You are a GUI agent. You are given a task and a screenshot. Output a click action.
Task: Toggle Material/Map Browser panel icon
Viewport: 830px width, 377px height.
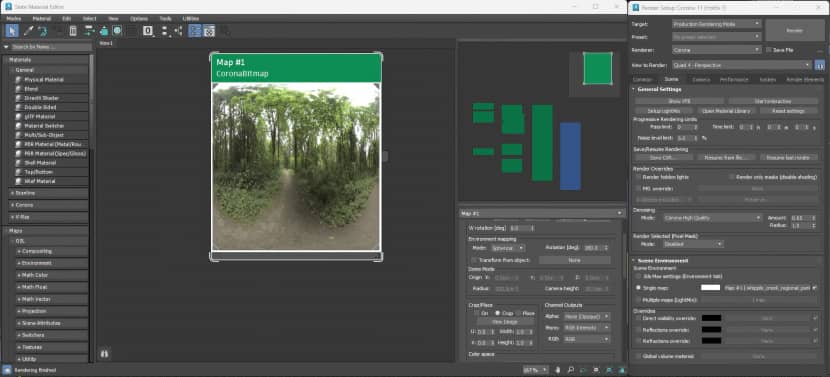pos(195,31)
